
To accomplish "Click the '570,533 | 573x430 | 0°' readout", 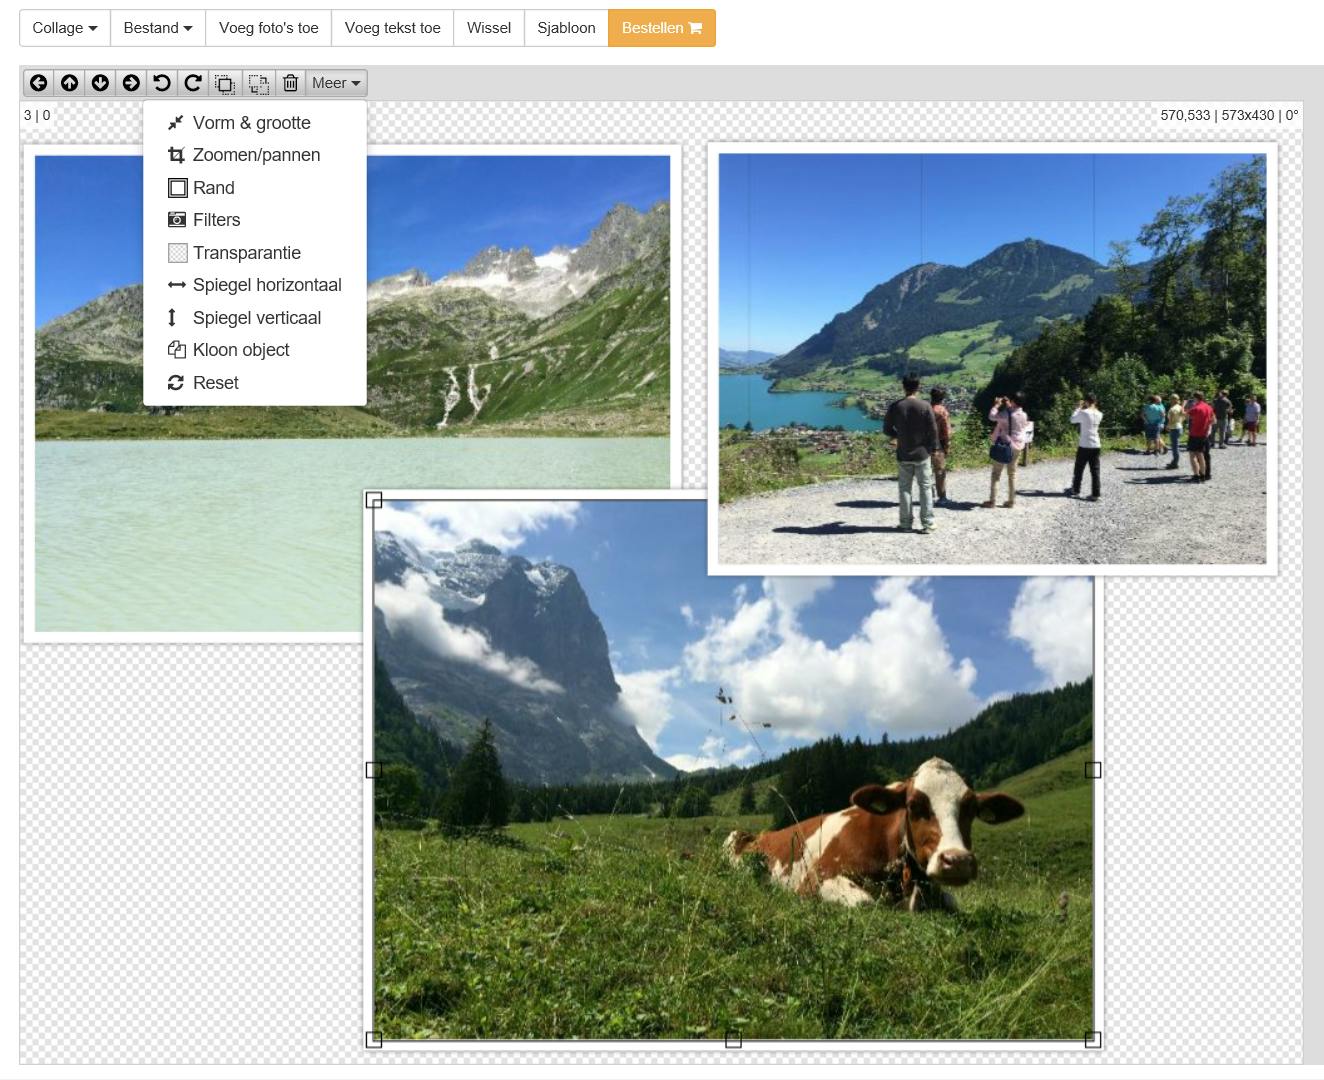I will click(x=1229, y=115).
